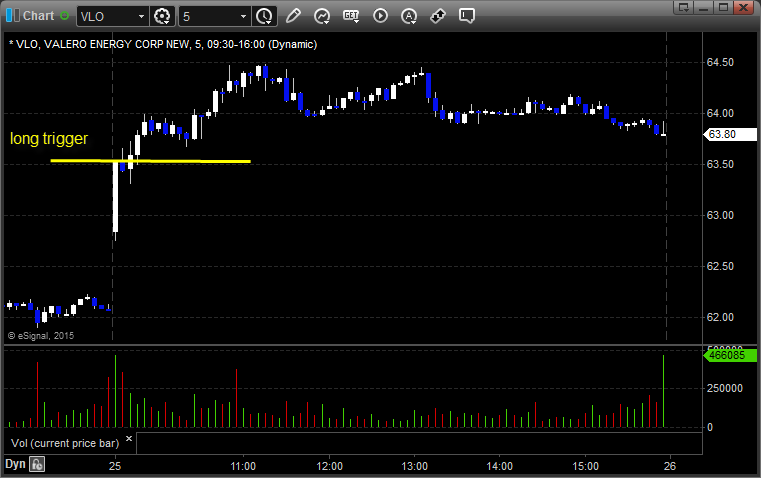Click the date 25 axis label
761x478 pixels.
click(x=115, y=466)
